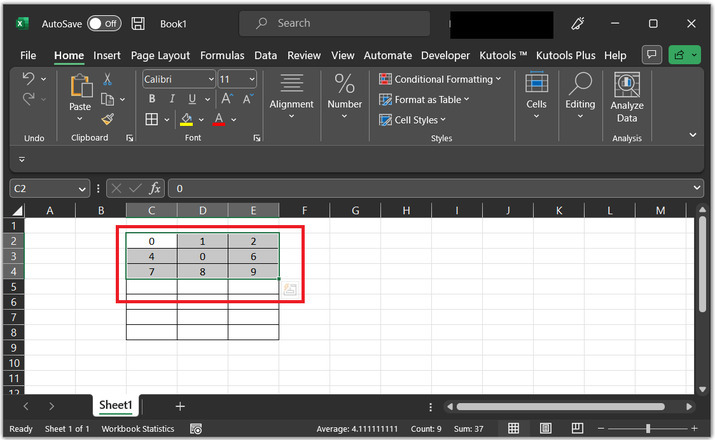Click the Save disk icon in title bar

138,24
